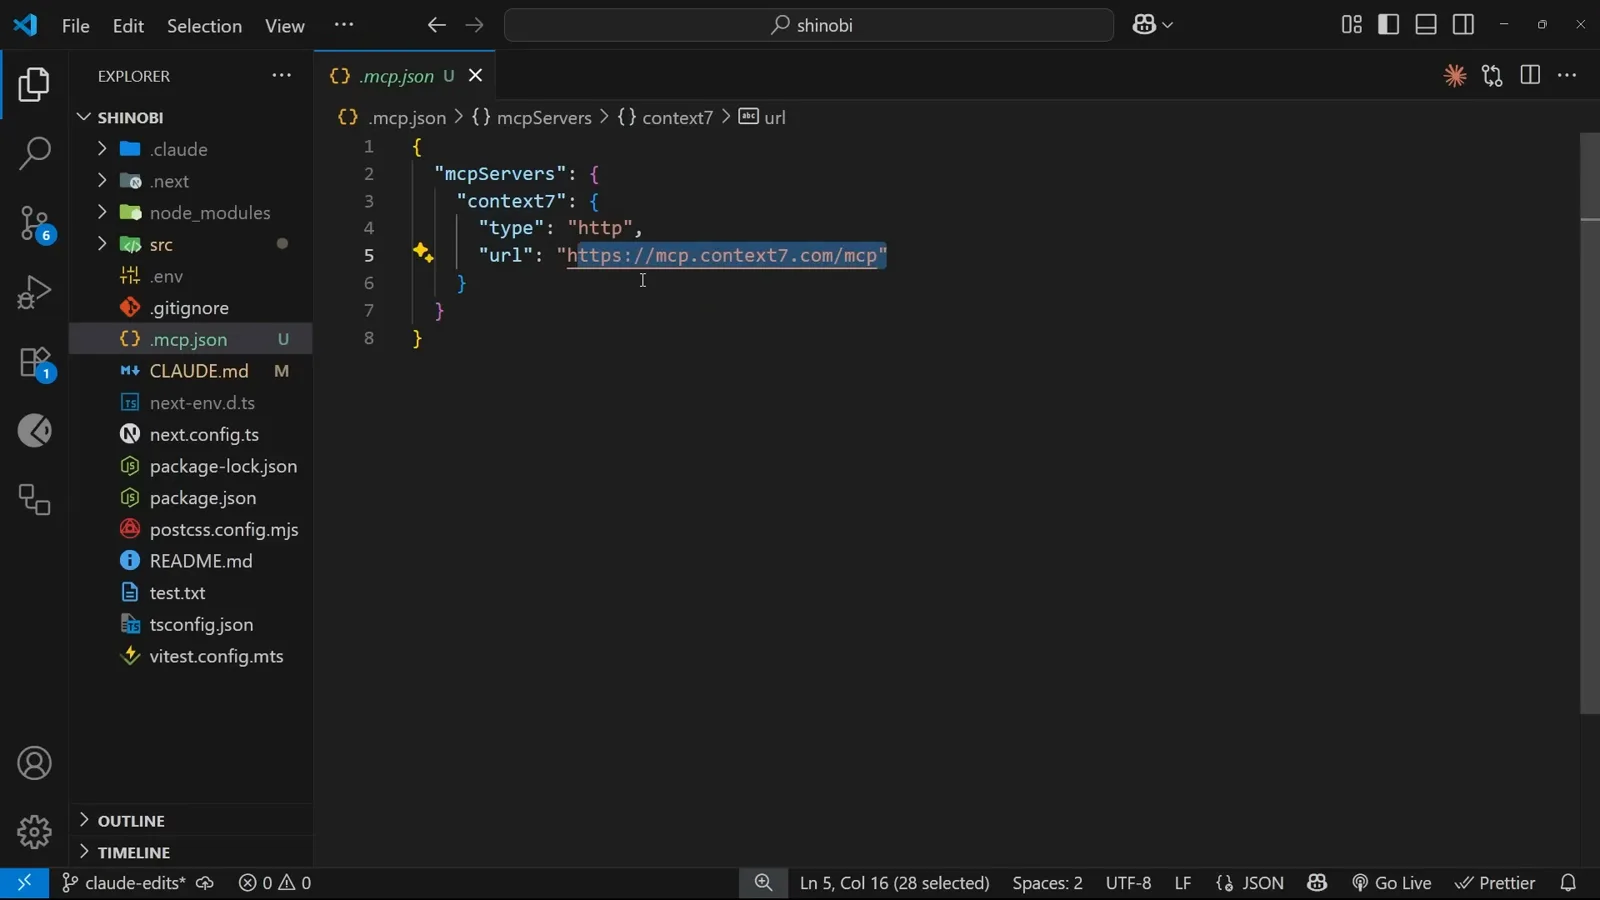Go back with the navigation arrow
Screen dimensions: 1600x900
pos(436,25)
